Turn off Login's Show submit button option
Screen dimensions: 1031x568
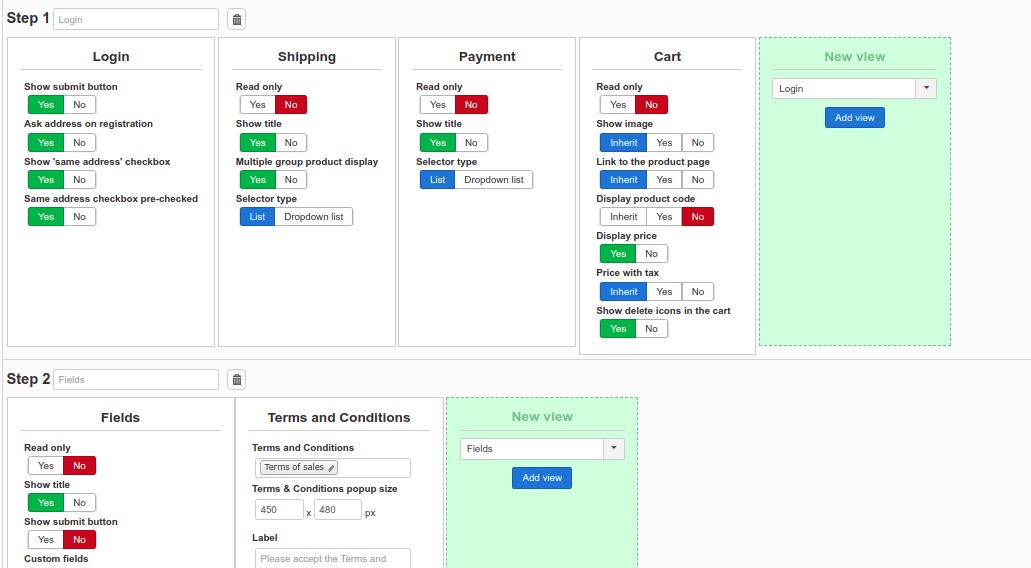point(79,105)
